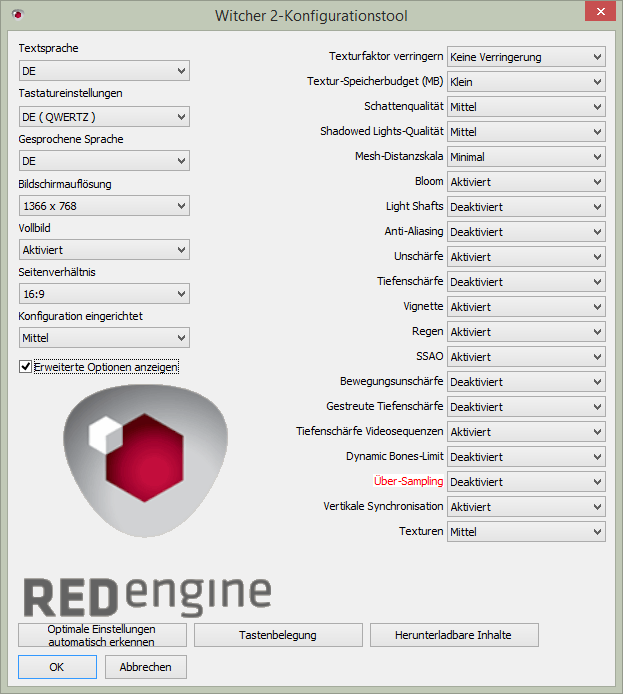This screenshot has width=623, height=694.
Task: Change the Tiefenschärfe Videosequenzen dropdown
Action: click(x=526, y=432)
